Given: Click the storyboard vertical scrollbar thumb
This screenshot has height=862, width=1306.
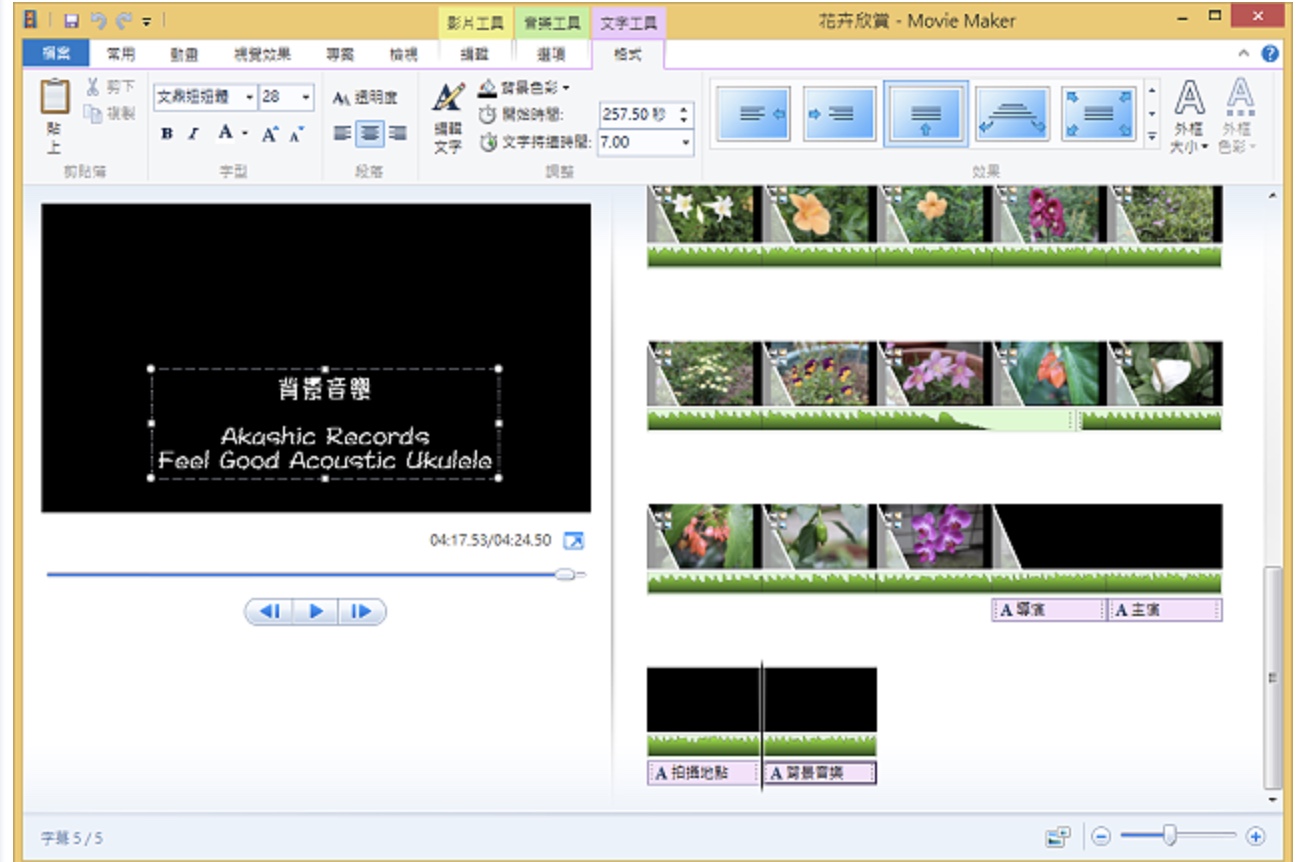Looking at the screenshot, I should (x=1272, y=677).
